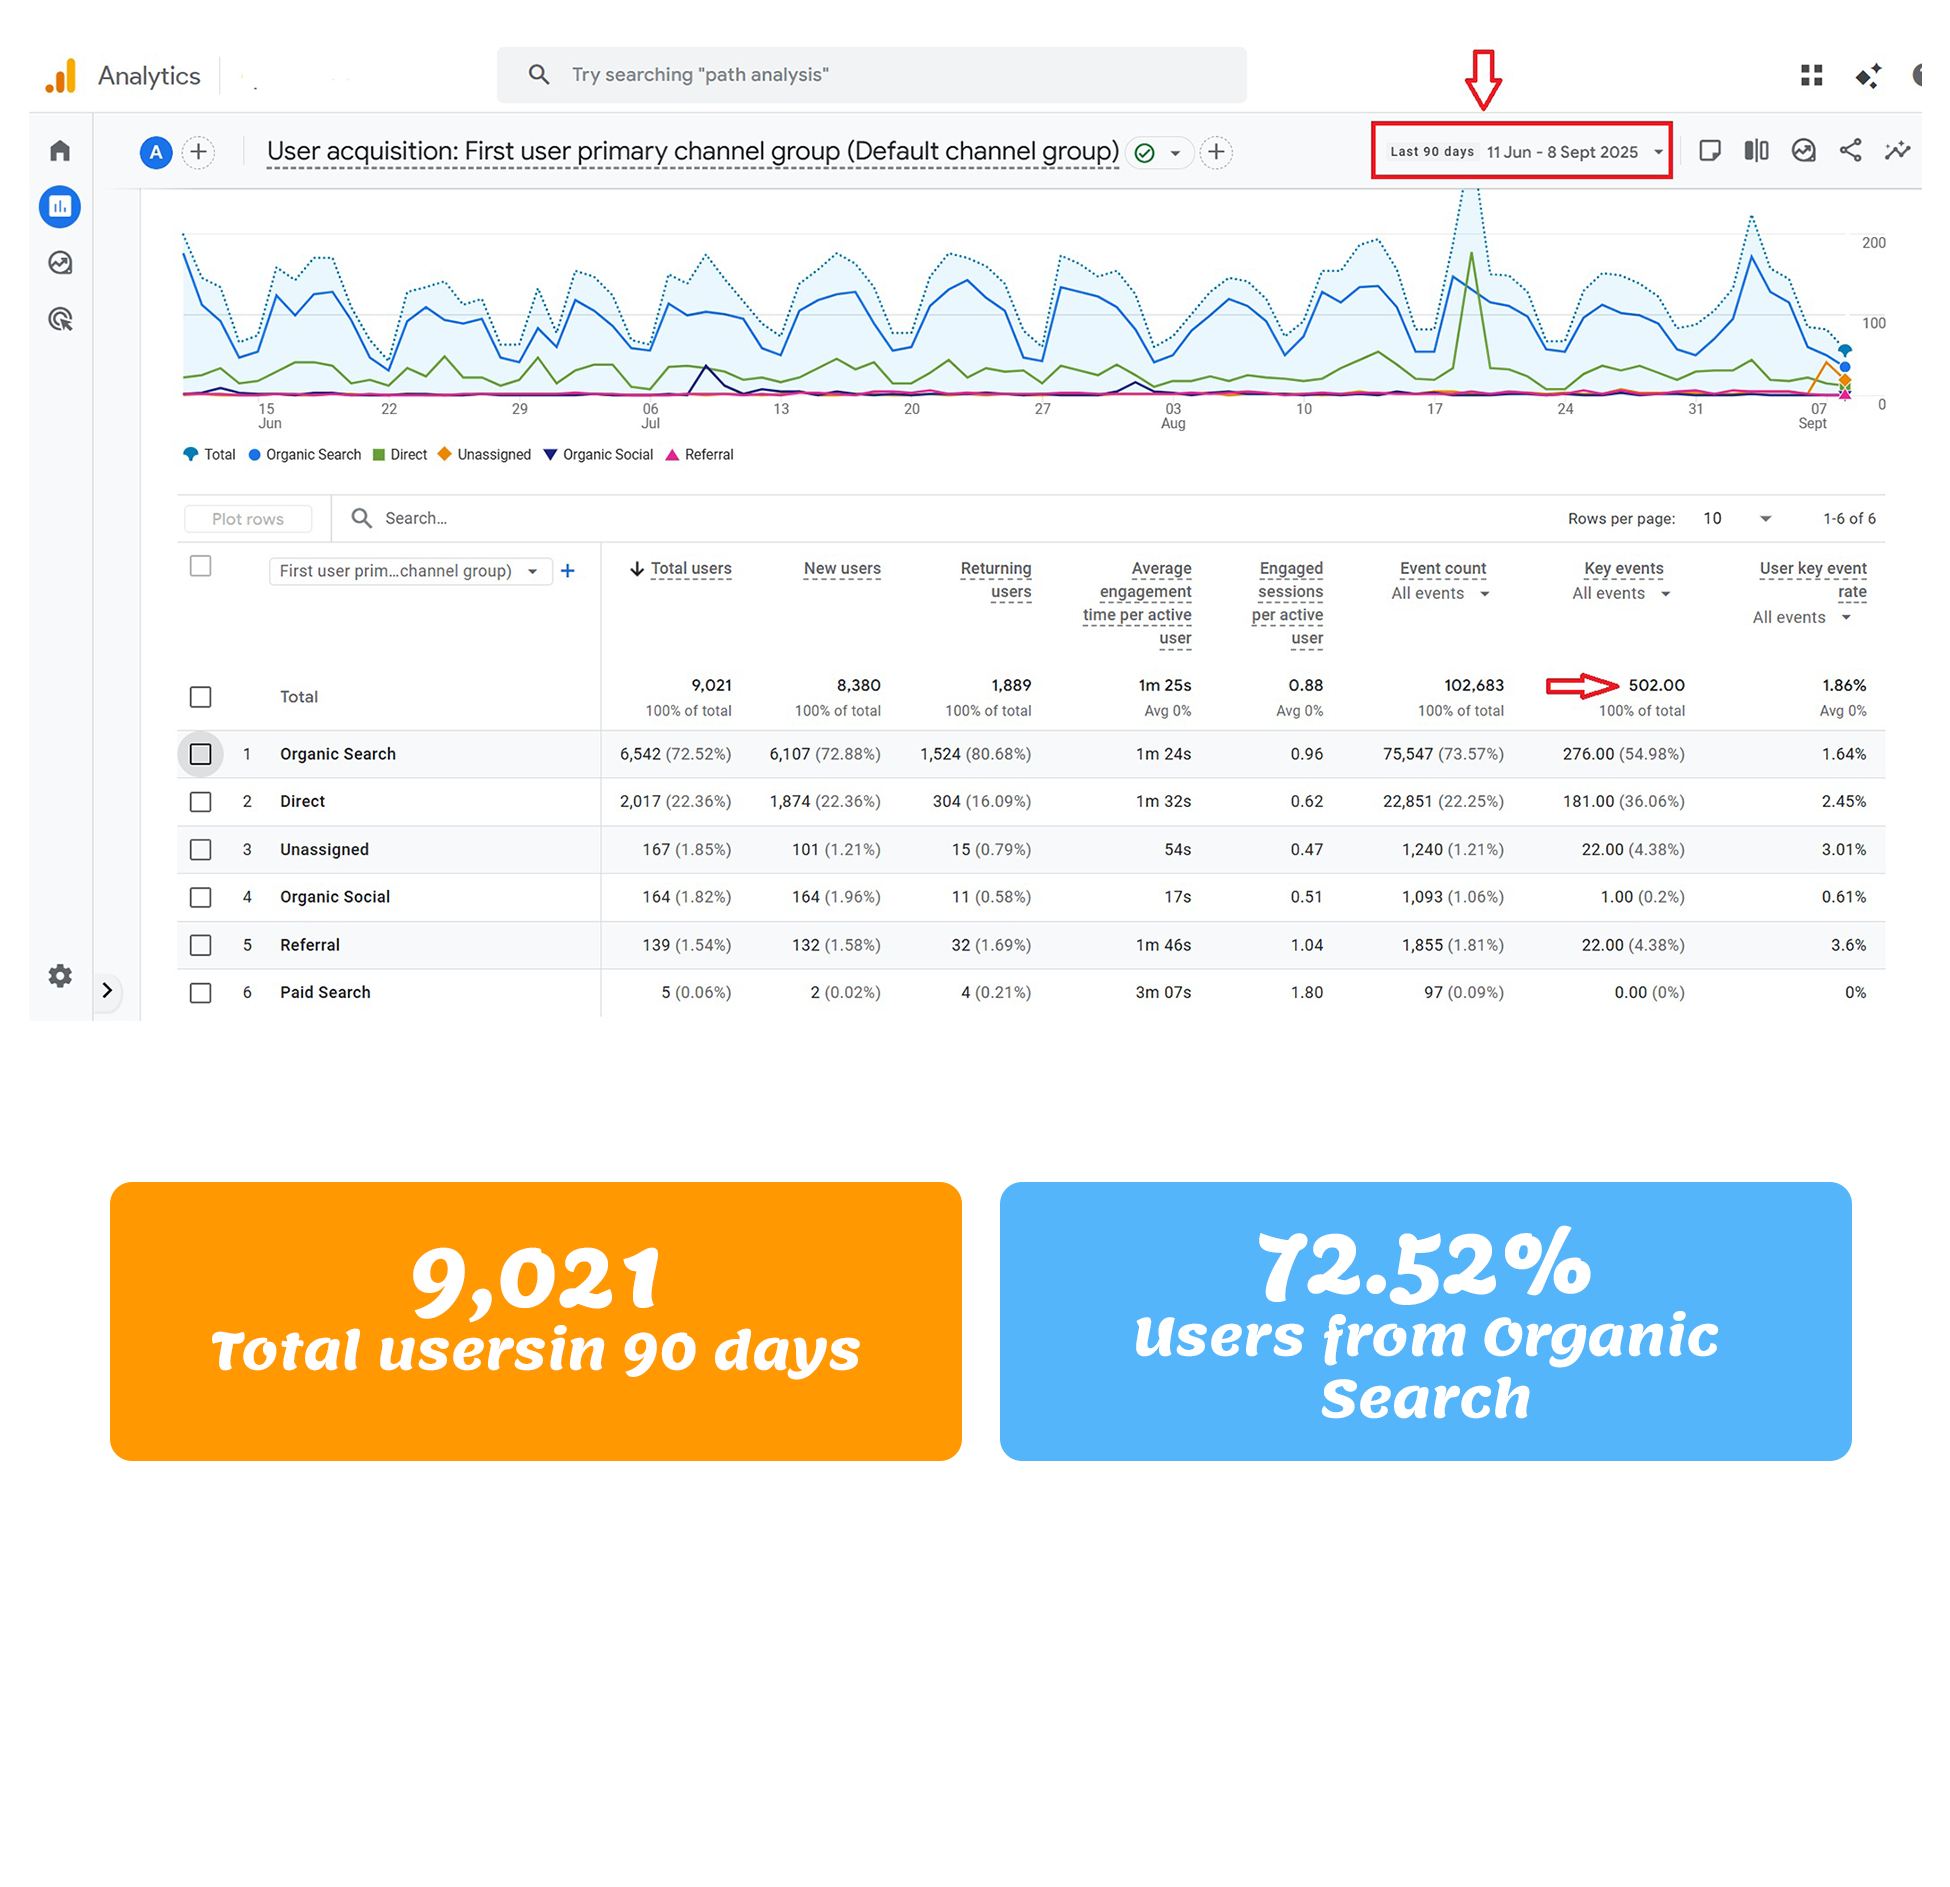Image resolution: width=1950 pixels, height=1887 pixels.
Task: Sort by the New users column header
Action: (x=842, y=569)
